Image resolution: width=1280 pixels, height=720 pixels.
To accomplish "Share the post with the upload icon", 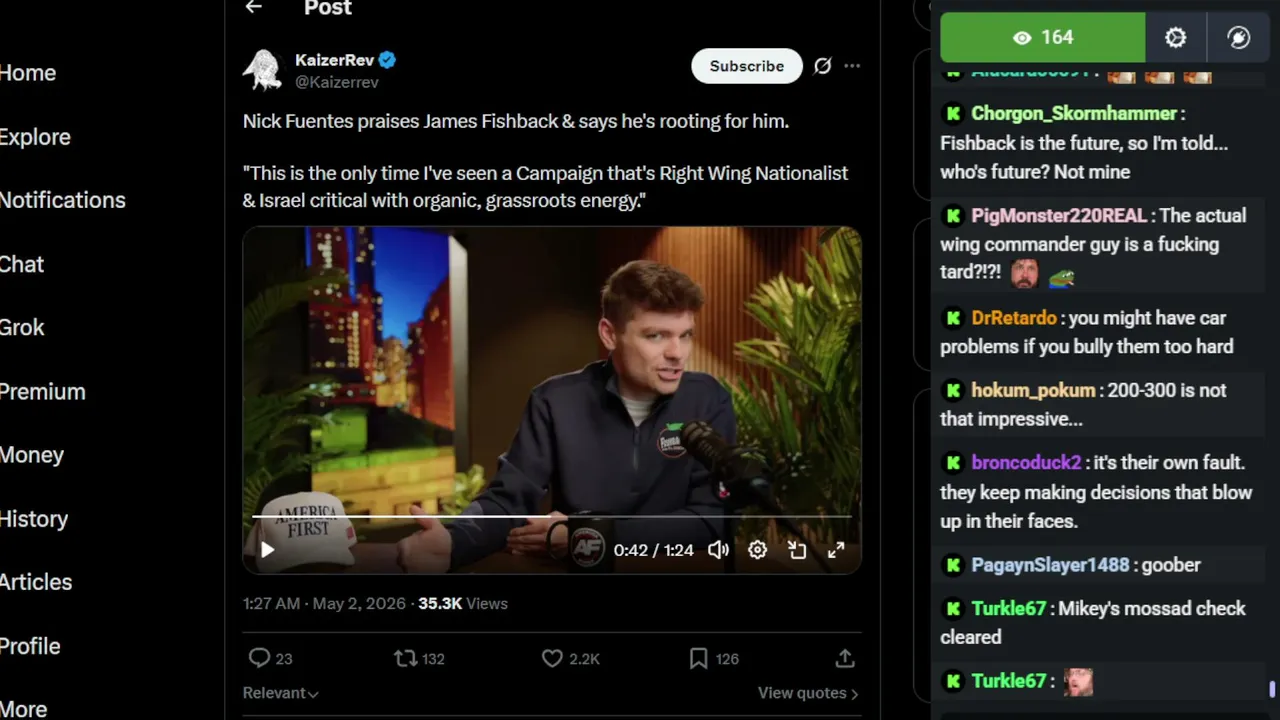I will (845, 658).
